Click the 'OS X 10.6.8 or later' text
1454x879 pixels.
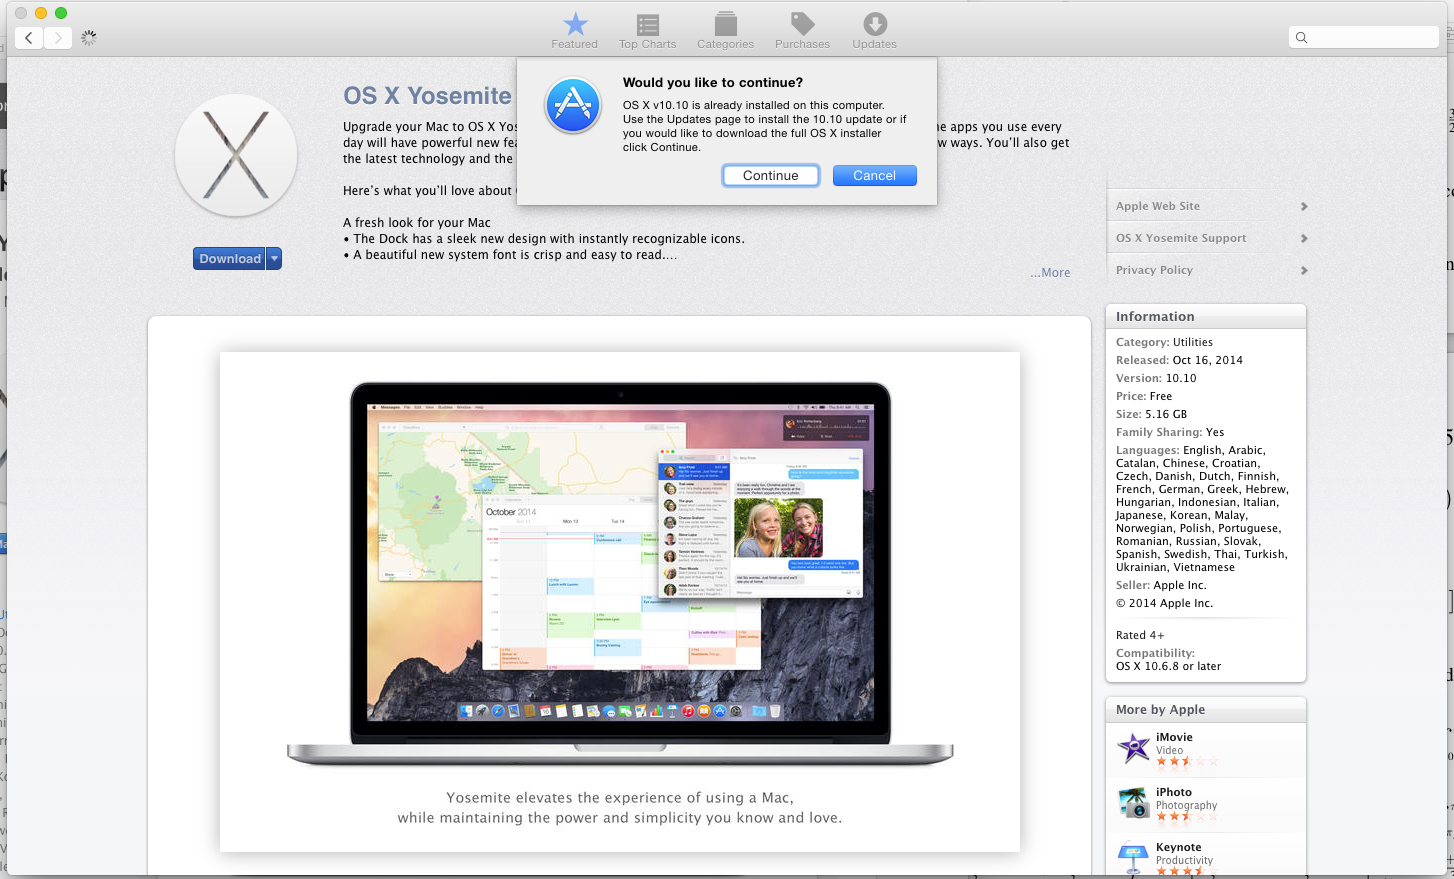pyautogui.click(x=1168, y=666)
